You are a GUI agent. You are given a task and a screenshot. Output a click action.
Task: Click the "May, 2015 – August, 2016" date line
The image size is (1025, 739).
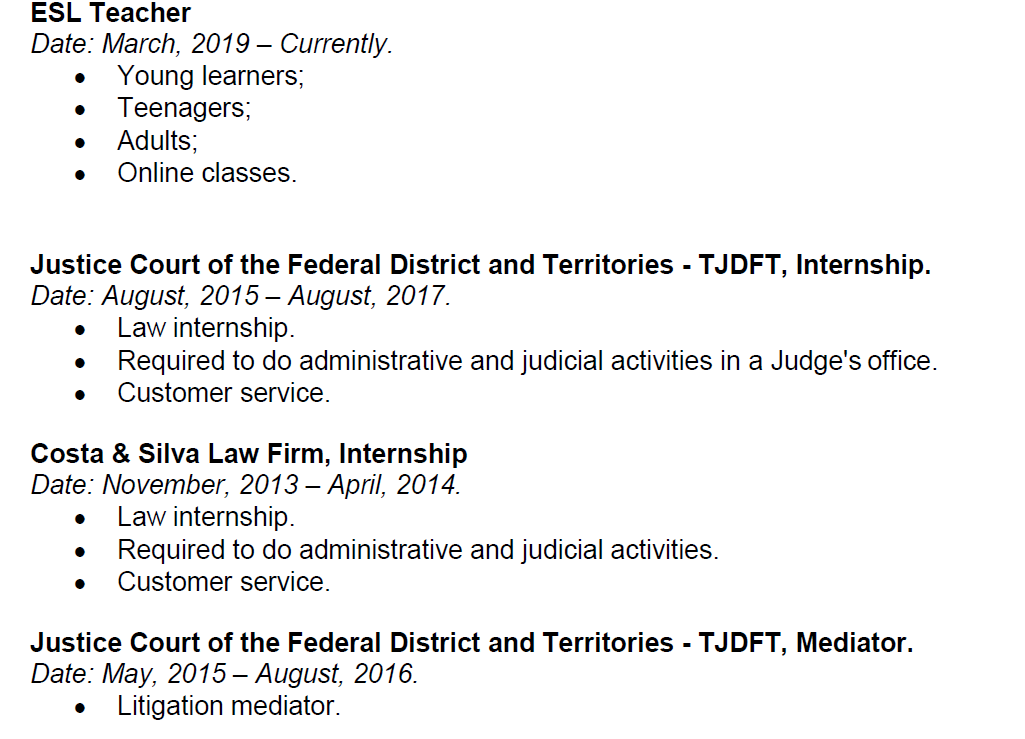point(224,674)
